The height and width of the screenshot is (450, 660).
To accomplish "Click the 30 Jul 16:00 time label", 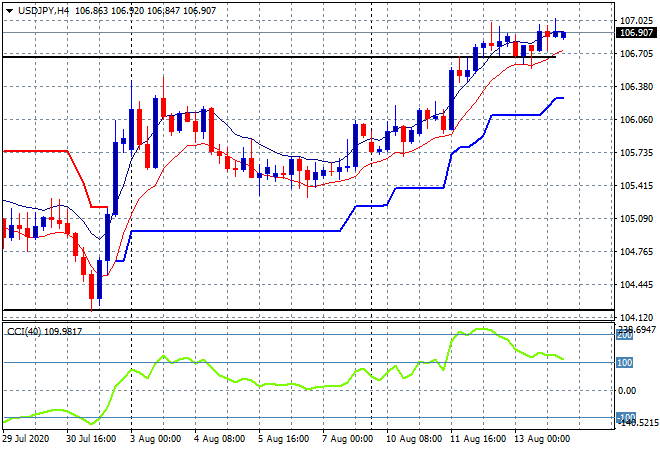I will 91,439.
